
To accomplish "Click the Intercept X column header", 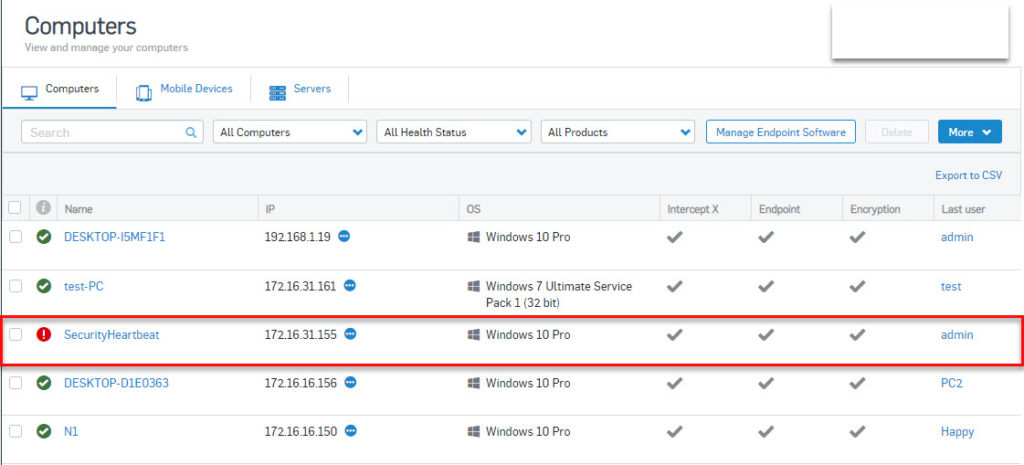I will (x=693, y=209).
